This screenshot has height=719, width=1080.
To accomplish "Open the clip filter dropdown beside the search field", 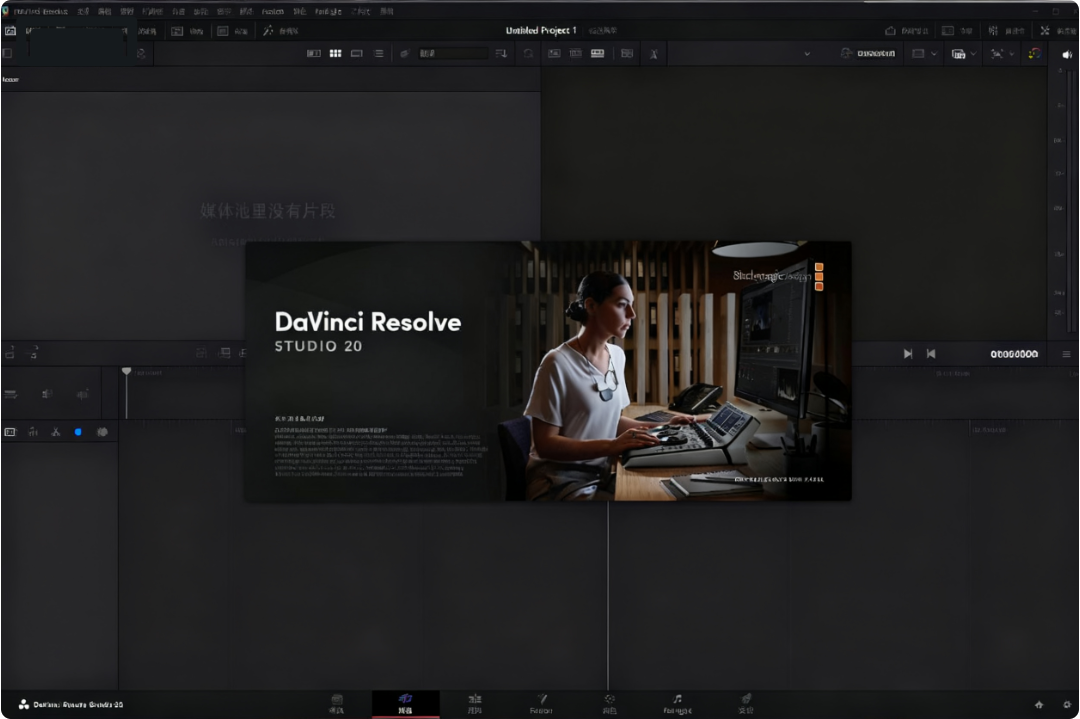I will pos(501,53).
